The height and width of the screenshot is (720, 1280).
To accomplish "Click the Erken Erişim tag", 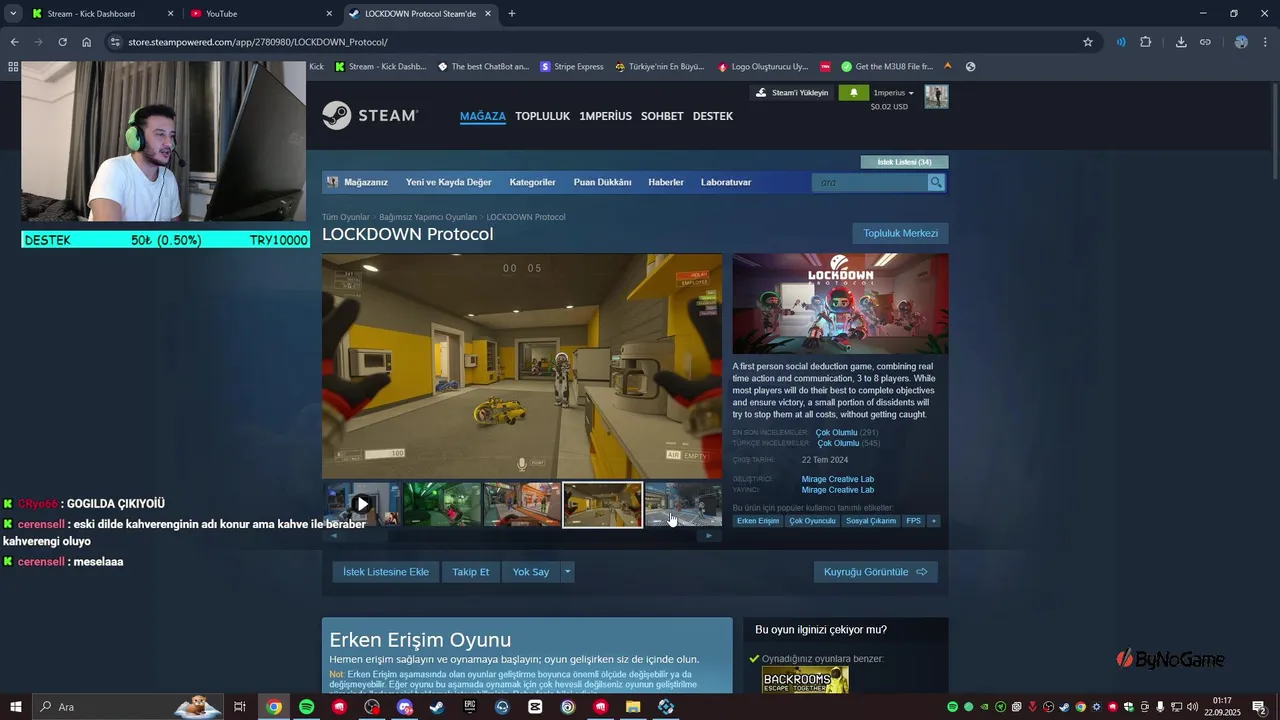I will (x=758, y=521).
